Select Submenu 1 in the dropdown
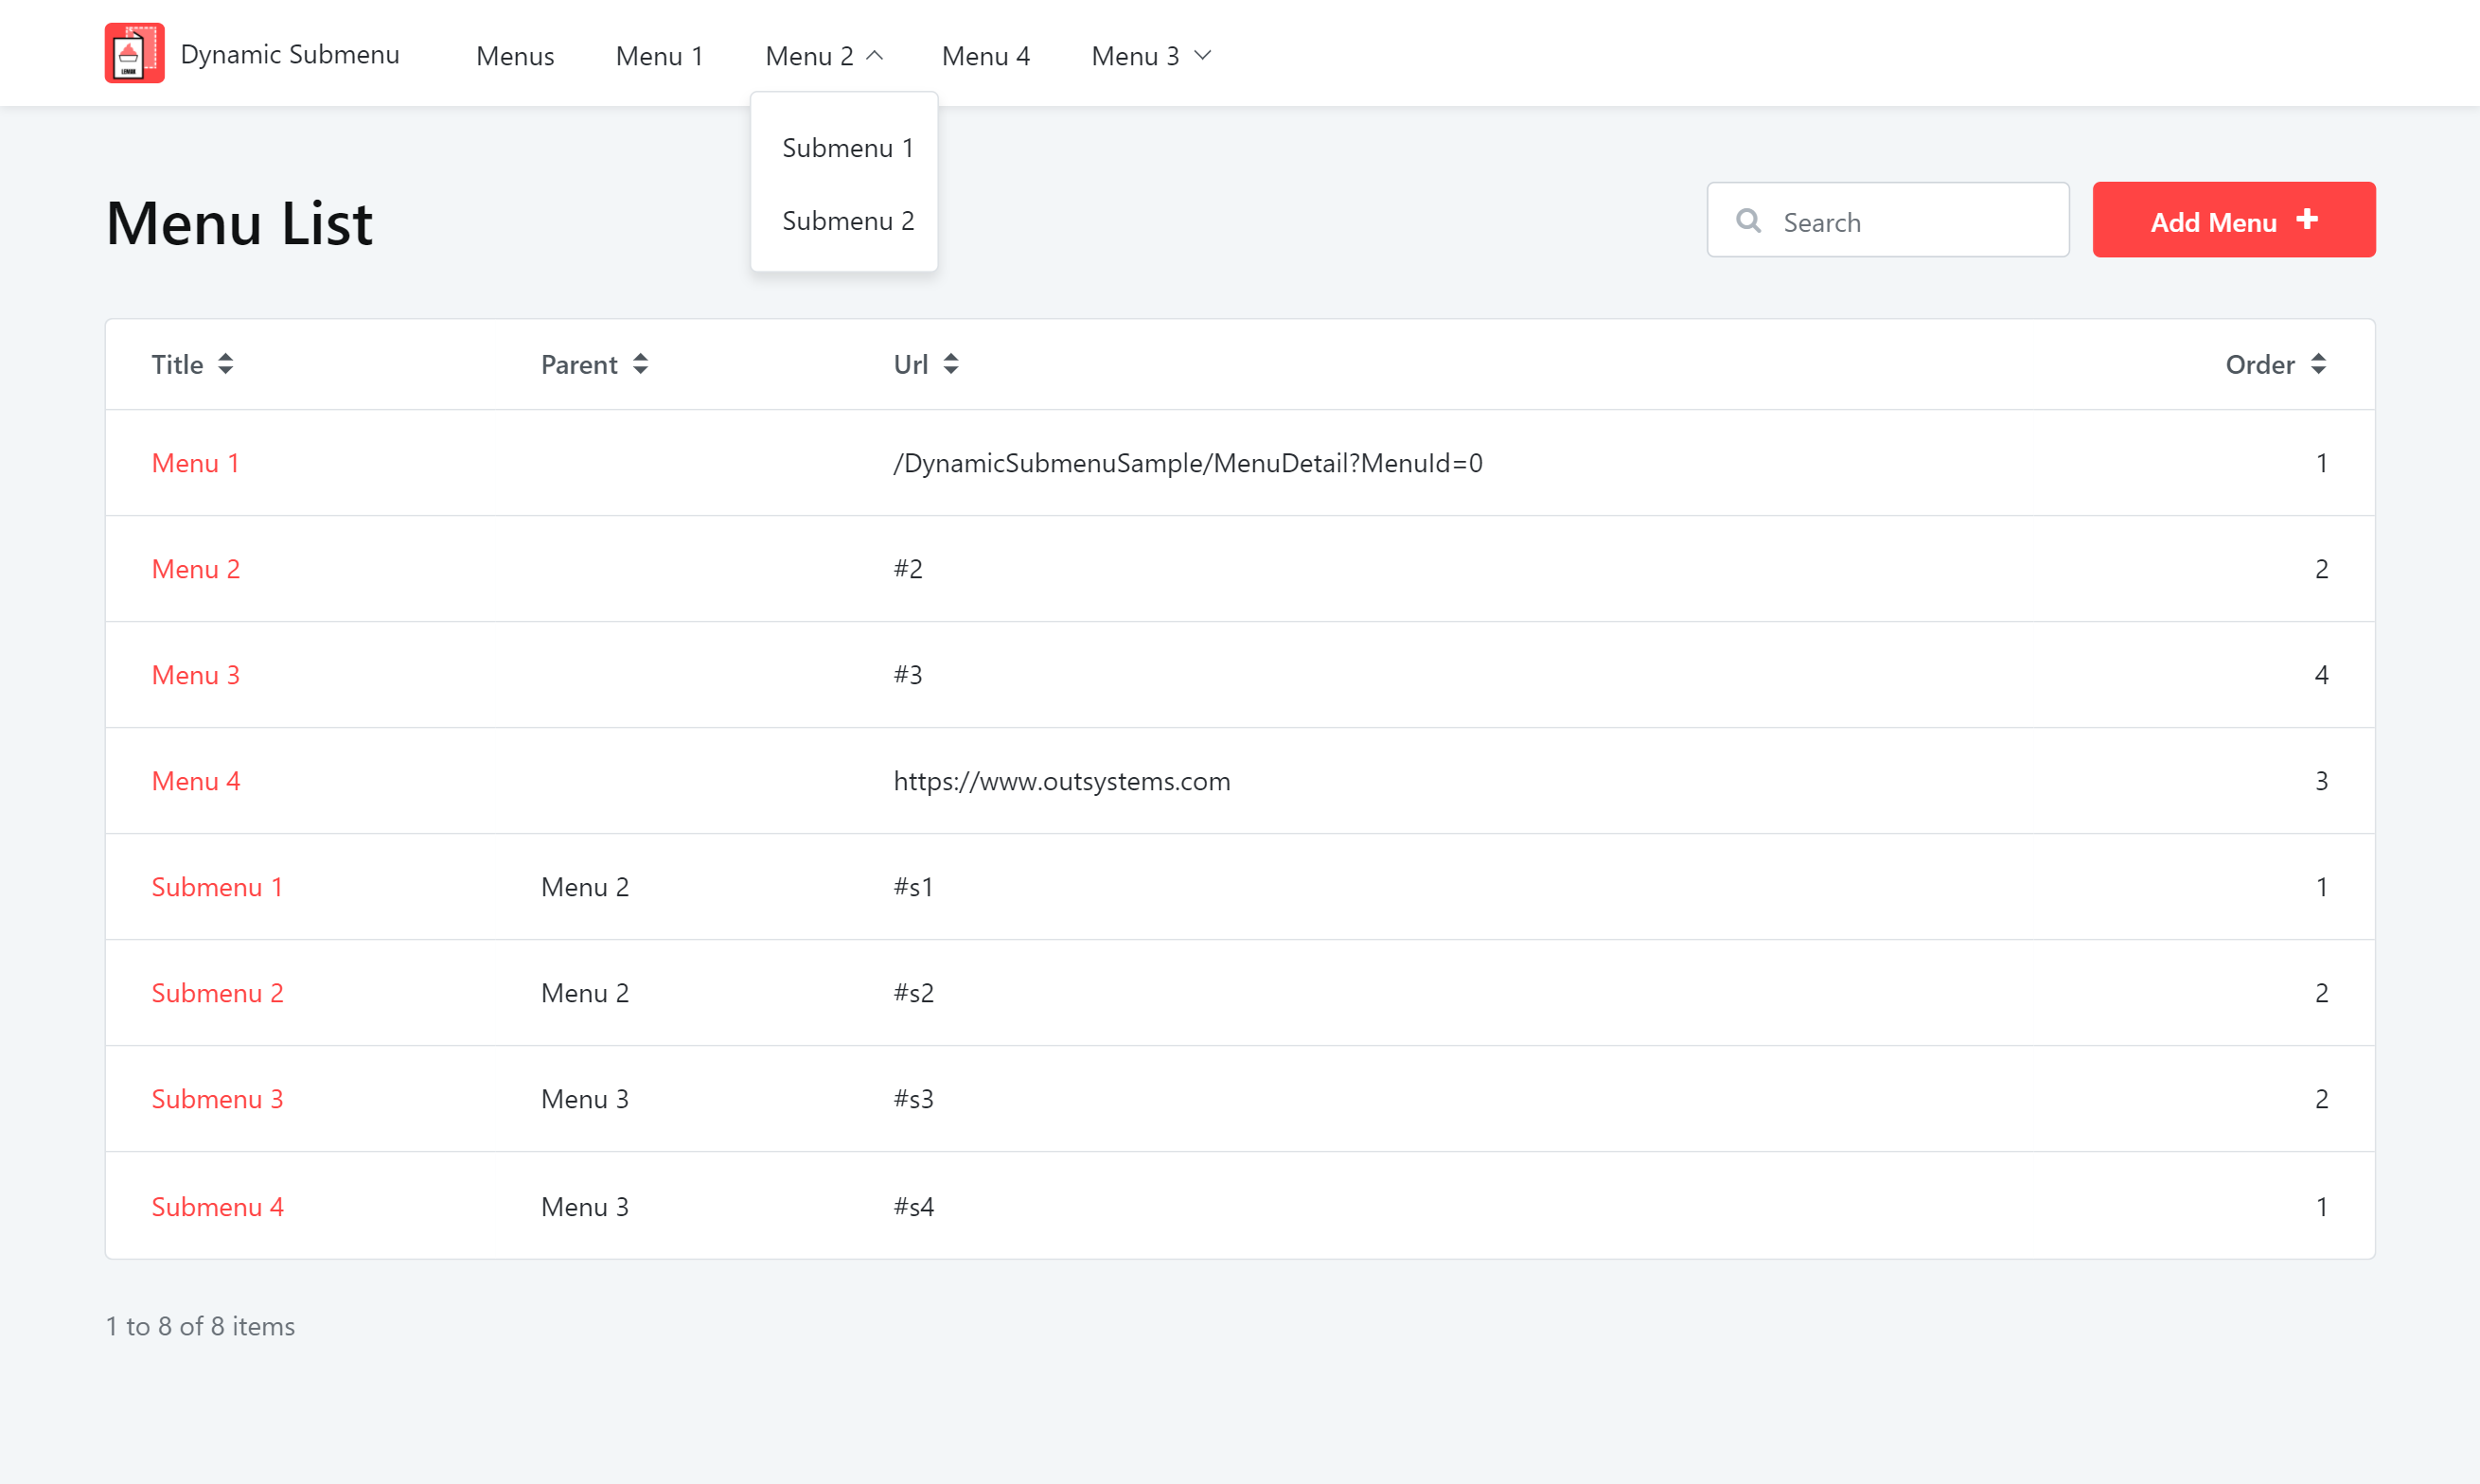The width and height of the screenshot is (2480, 1484). [x=847, y=148]
